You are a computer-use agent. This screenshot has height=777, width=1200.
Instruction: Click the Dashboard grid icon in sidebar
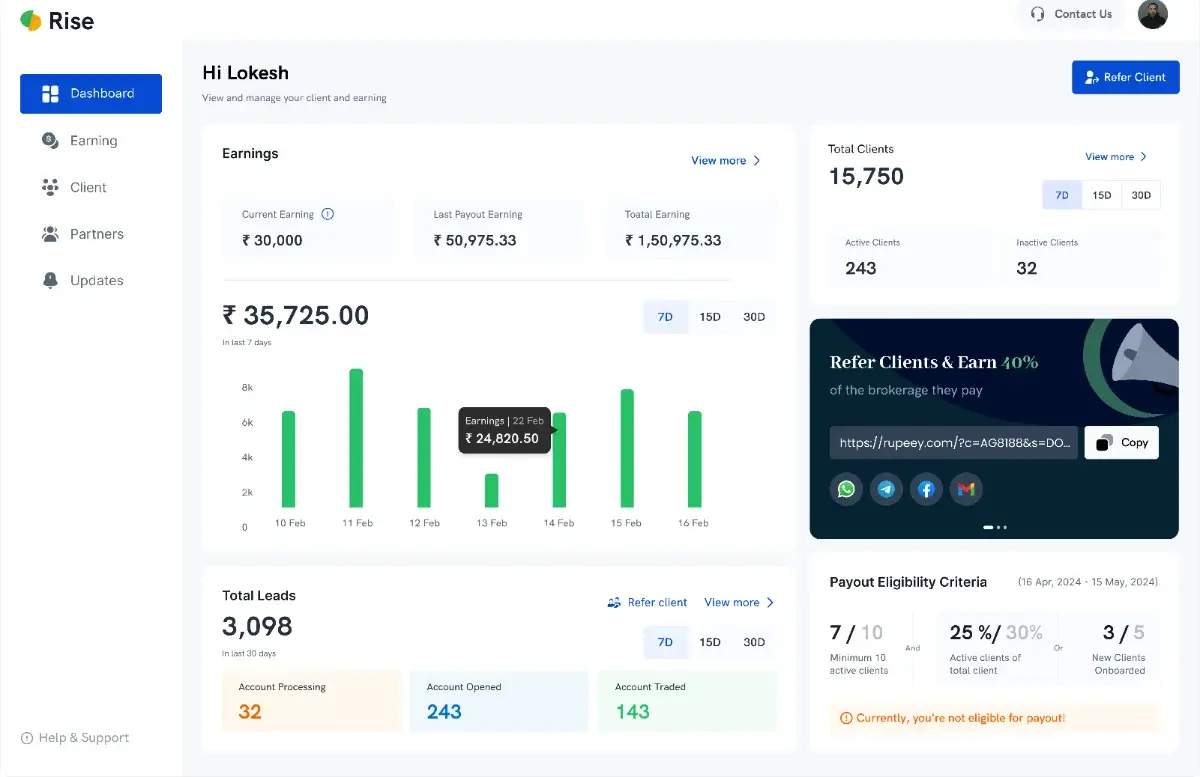click(50, 94)
